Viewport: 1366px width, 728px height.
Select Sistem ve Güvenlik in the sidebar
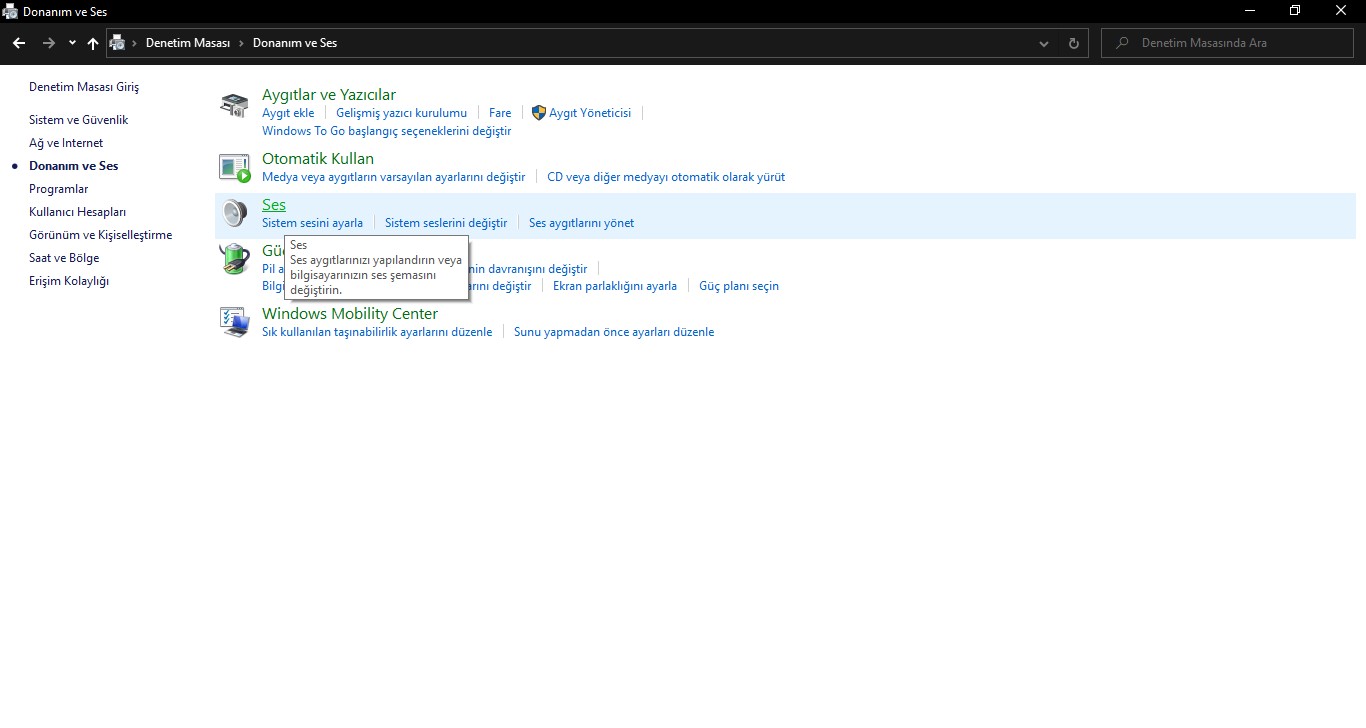pos(78,120)
